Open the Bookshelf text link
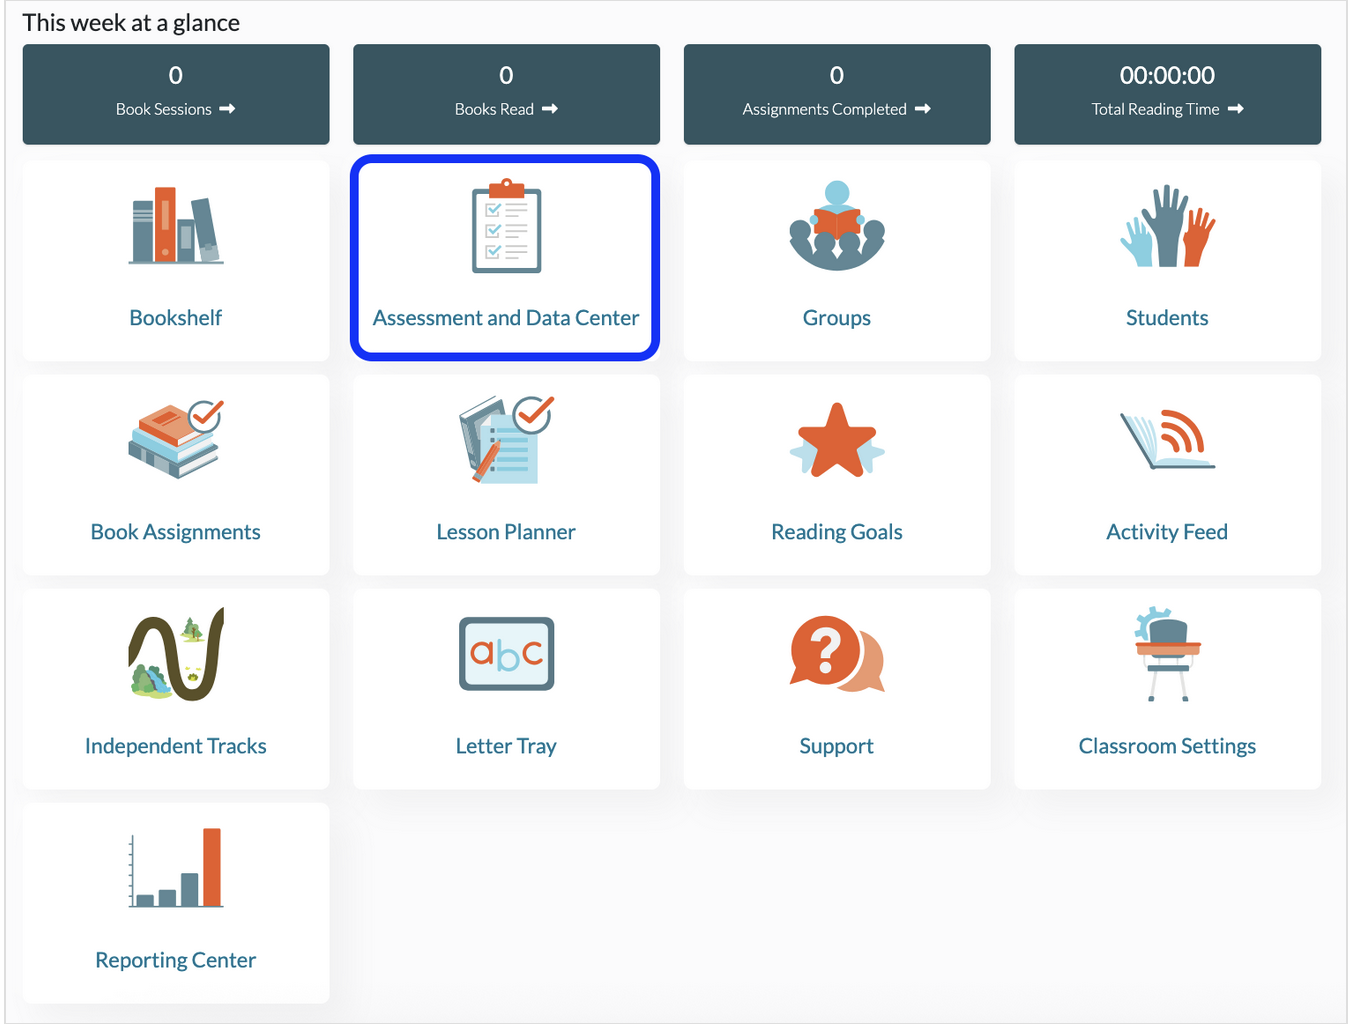 176,318
